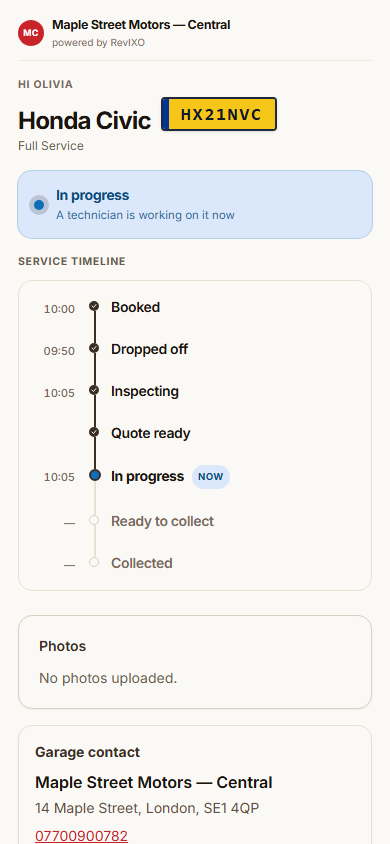The width and height of the screenshot is (390, 844).
Task: Click the HX21NVC number plate badge
Action: point(219,114)
